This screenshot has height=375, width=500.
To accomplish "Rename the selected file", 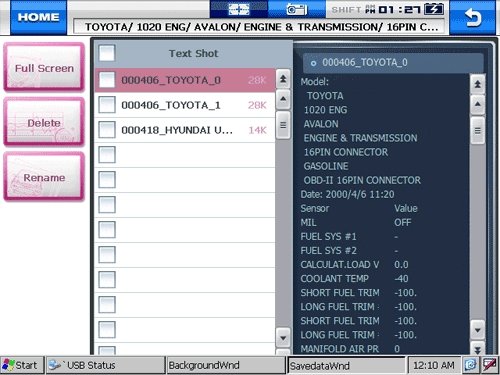I will point(44,177).
